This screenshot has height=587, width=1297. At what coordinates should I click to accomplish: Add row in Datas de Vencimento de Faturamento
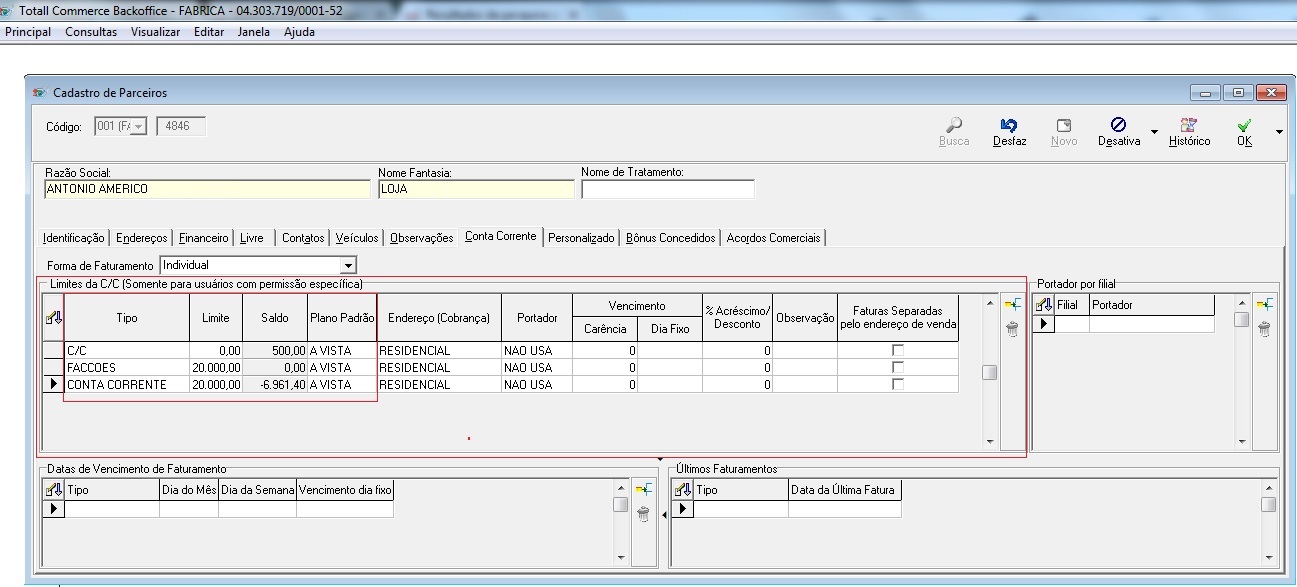643,489
